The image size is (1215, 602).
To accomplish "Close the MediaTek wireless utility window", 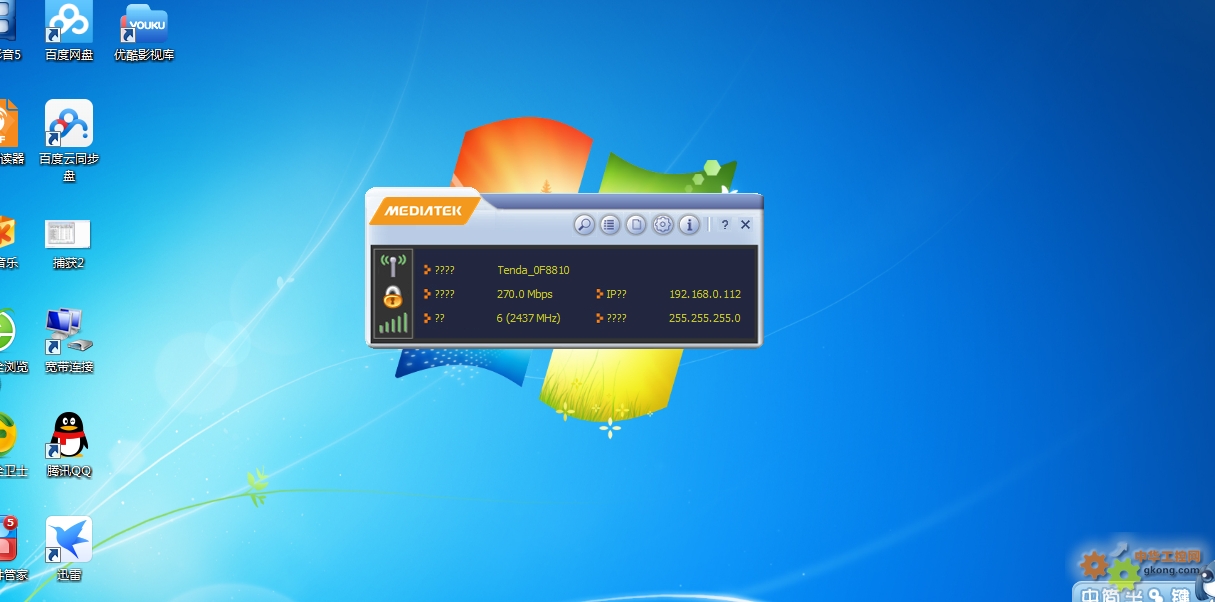I will [x=745, y=225].
